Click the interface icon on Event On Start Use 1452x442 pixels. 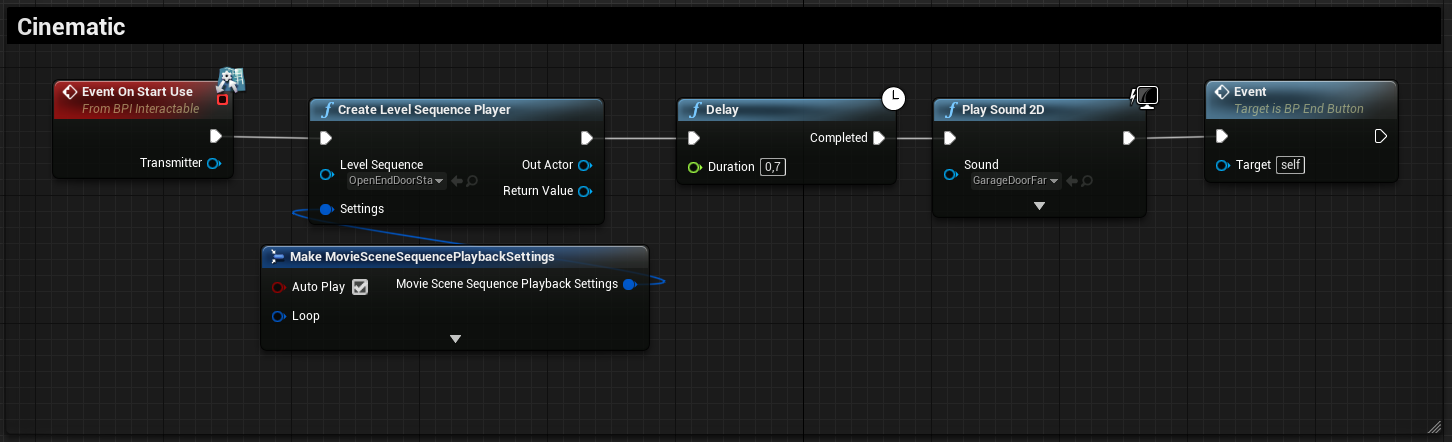coord(232,79)
